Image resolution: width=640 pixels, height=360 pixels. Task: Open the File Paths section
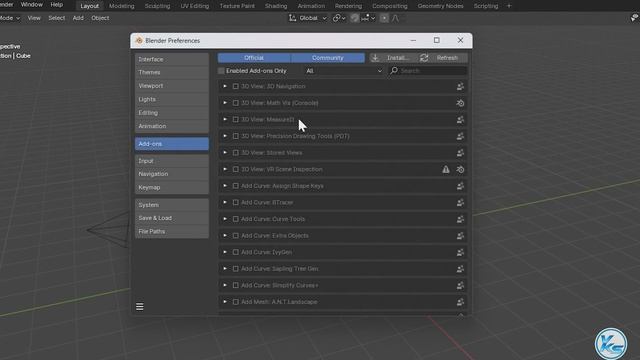[172, 231]
